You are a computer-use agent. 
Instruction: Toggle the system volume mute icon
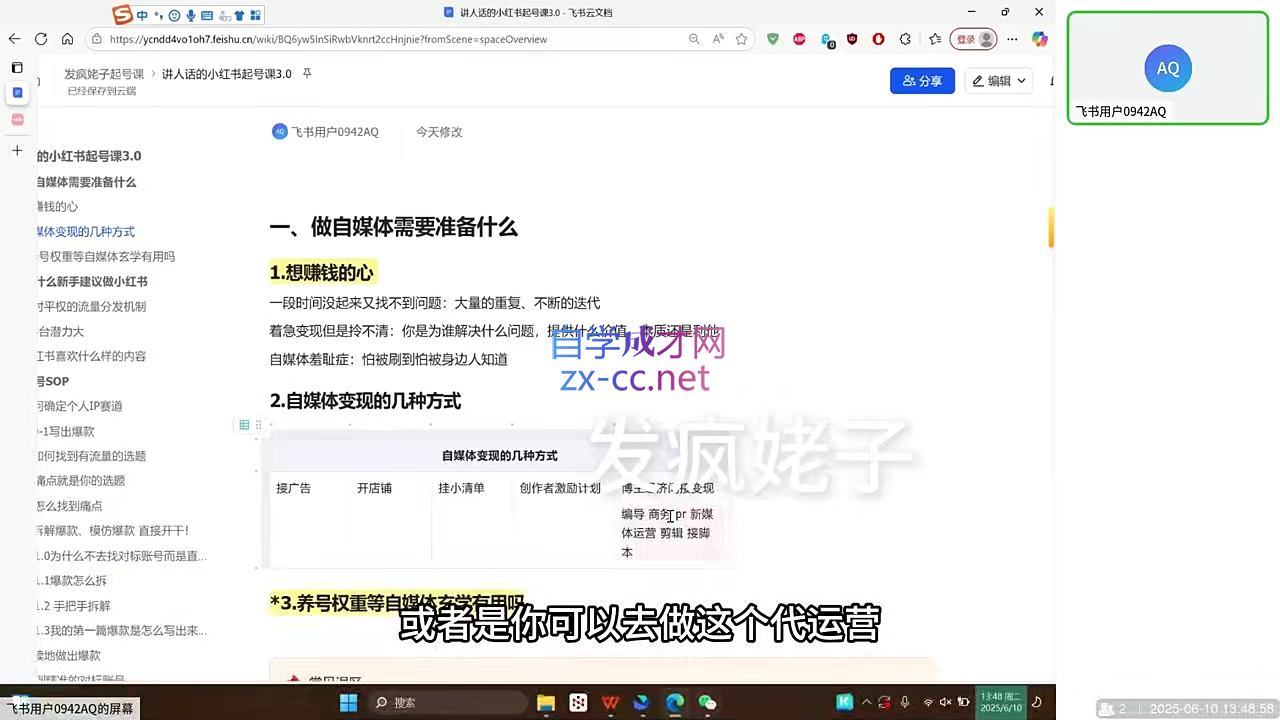[x=946, y=703]
